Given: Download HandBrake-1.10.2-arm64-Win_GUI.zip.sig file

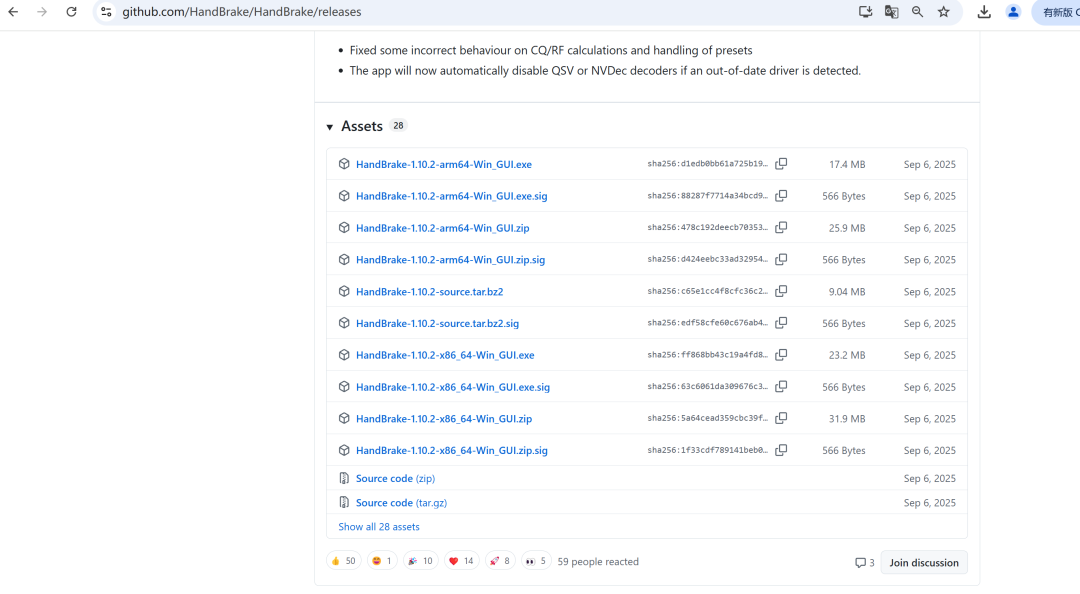Looking at the screenshot, I should click(450, 260).
